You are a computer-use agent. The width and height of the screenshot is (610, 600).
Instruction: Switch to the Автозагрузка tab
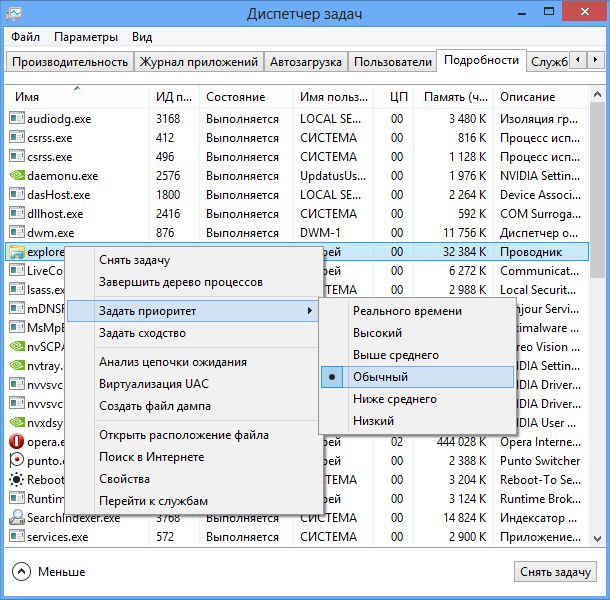tap(306, 62)
